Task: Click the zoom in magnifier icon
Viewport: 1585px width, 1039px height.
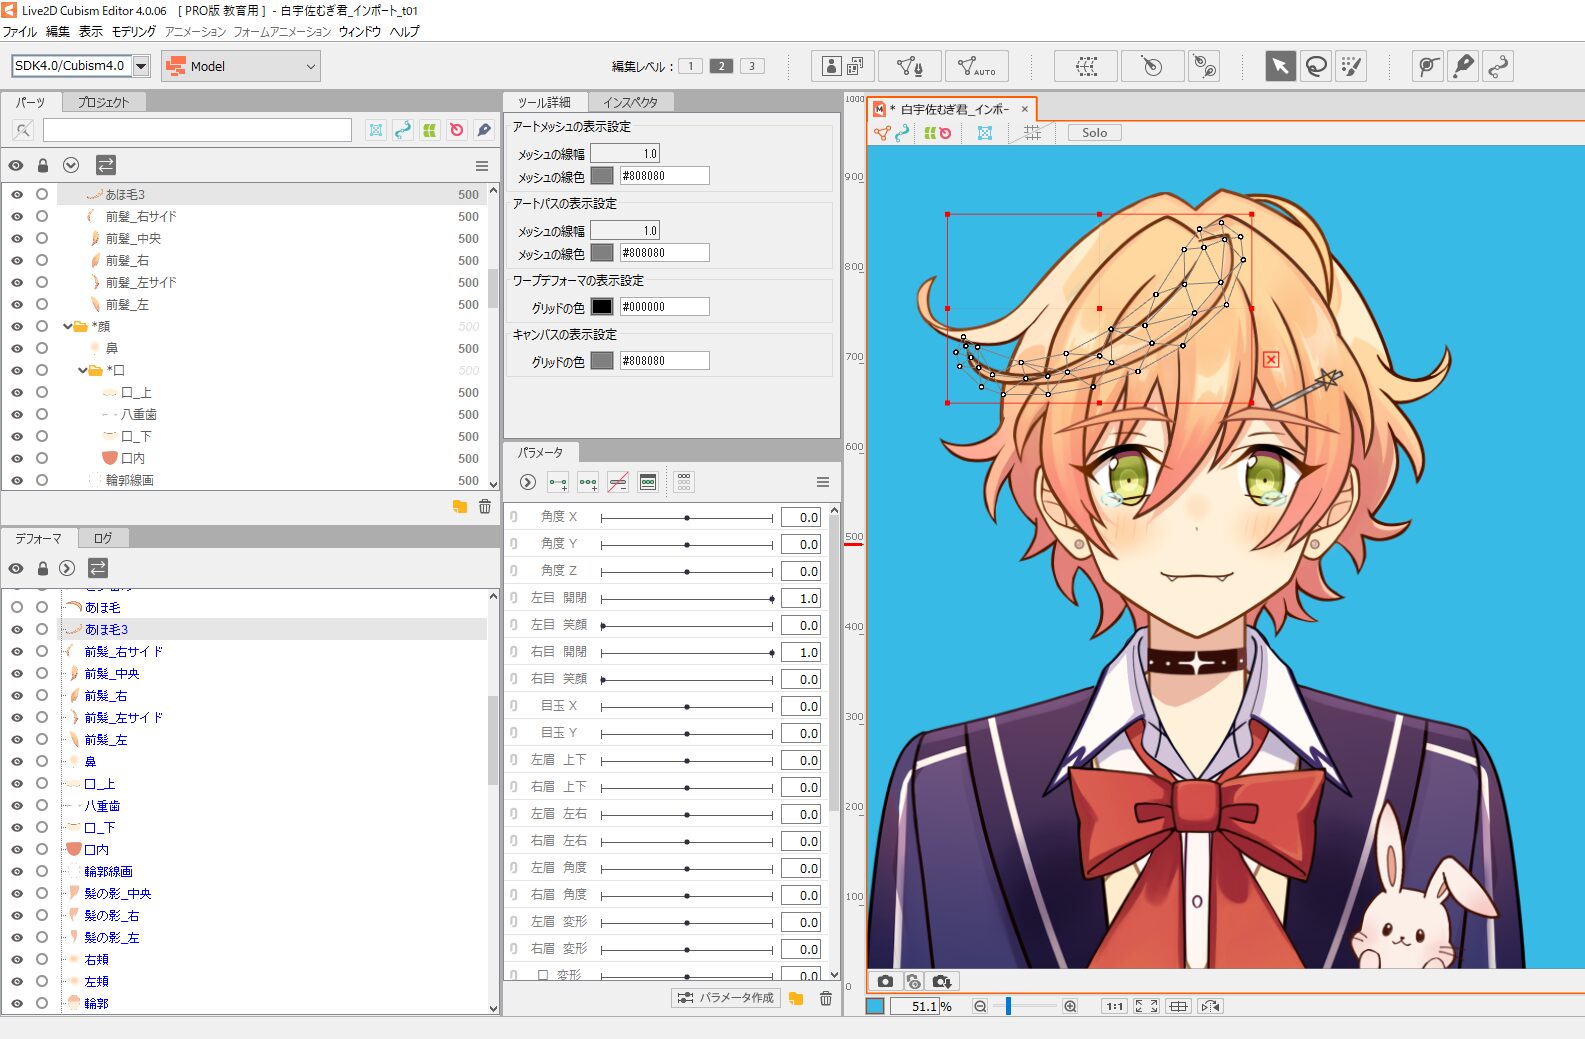Action: click(1070, 1006)
